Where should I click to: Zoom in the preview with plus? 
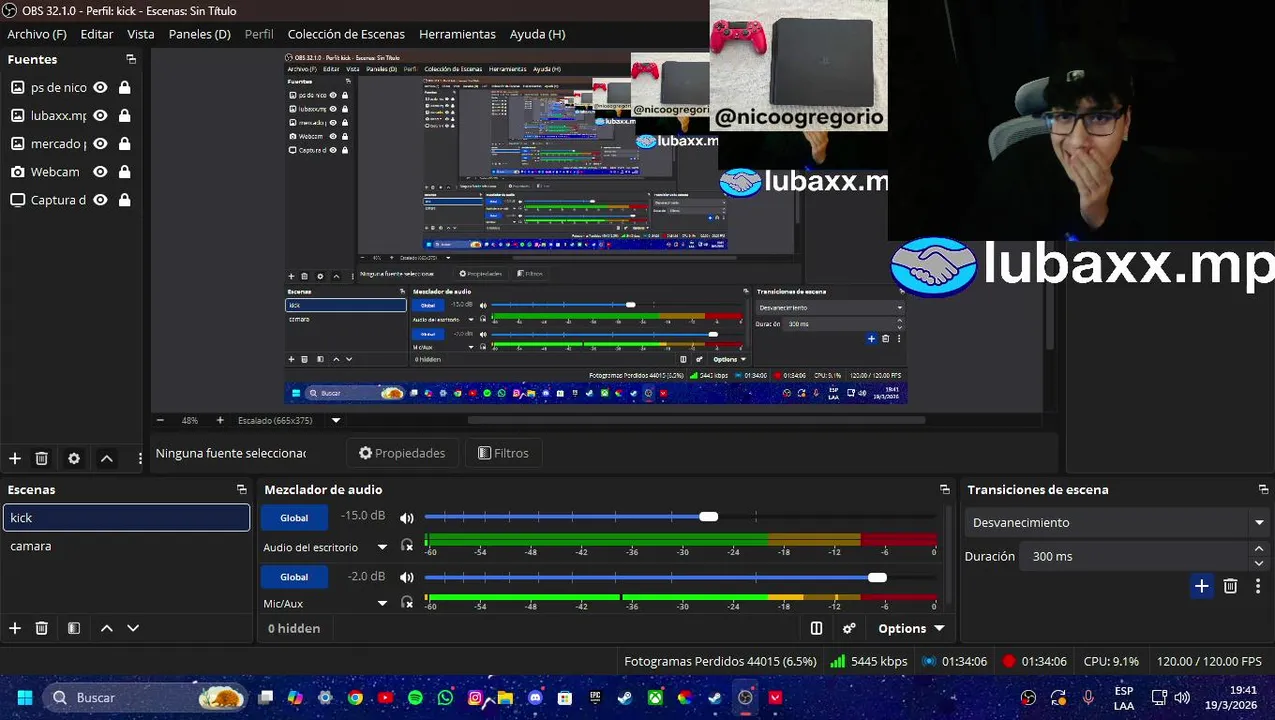pos(218,421)
